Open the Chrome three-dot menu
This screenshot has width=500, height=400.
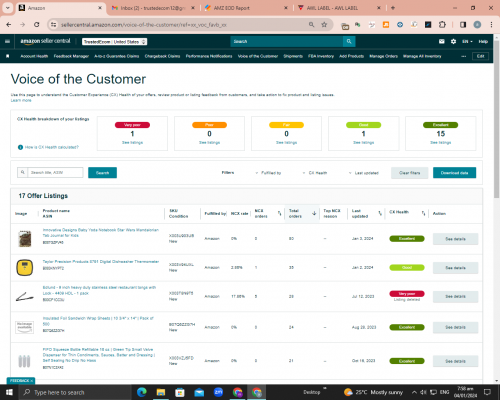click(x=491, y=24)
